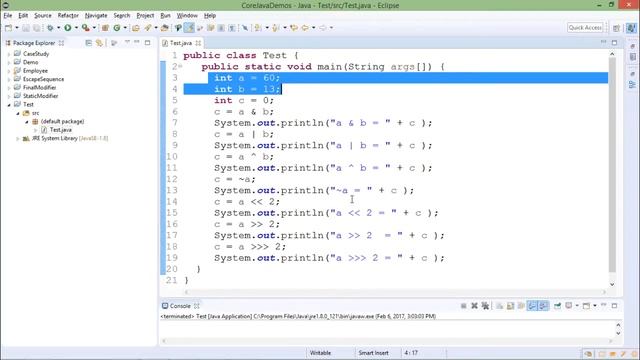The width and height of the screenshot is (640, 360).
Task: Open Package Explorer View Menu triangle
Action: [127, 42]
